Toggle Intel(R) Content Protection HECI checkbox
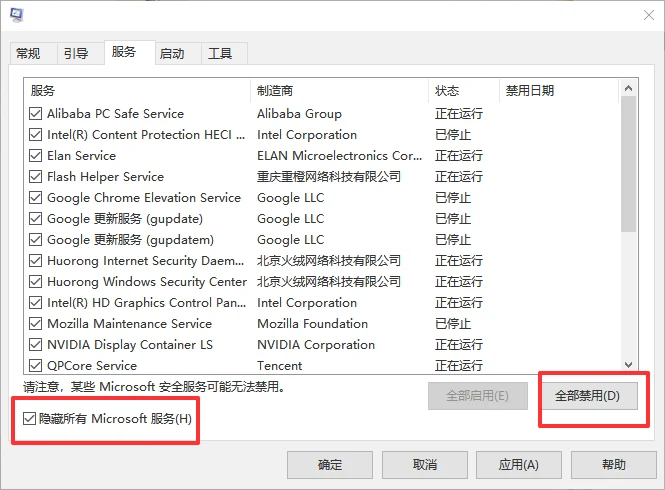Viewport: 665px width, 490px height. pyautogui.click(x=36, y=134)
